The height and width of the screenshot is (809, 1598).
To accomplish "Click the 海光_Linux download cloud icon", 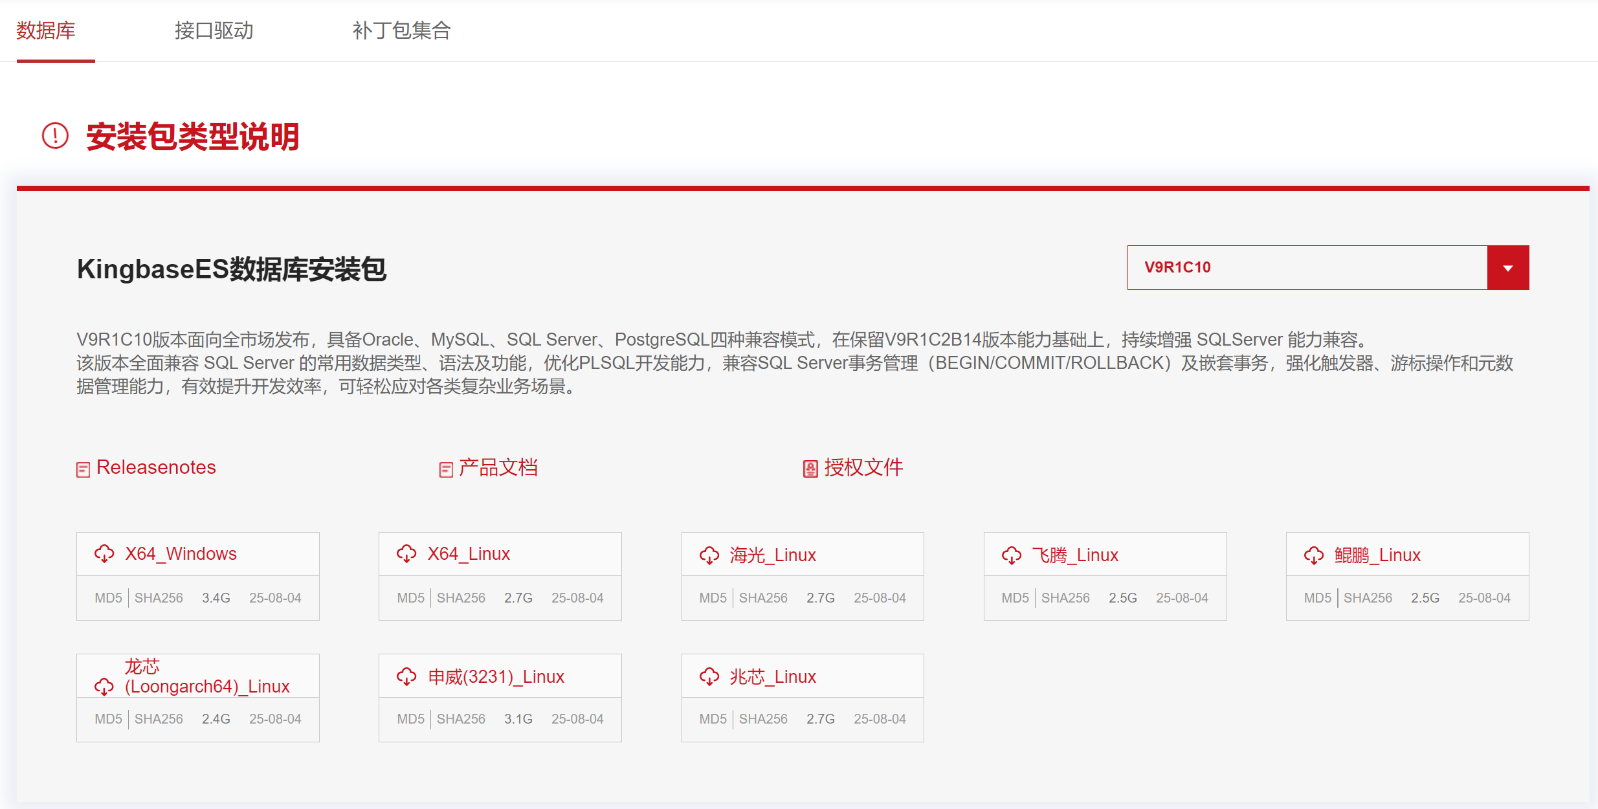I will [x=709, y=555].
